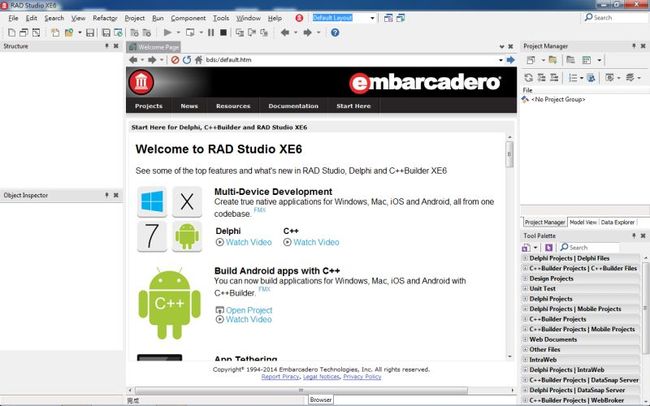Switch to the Model View tab
Viewport: 650px width, 406px height.
583,222
